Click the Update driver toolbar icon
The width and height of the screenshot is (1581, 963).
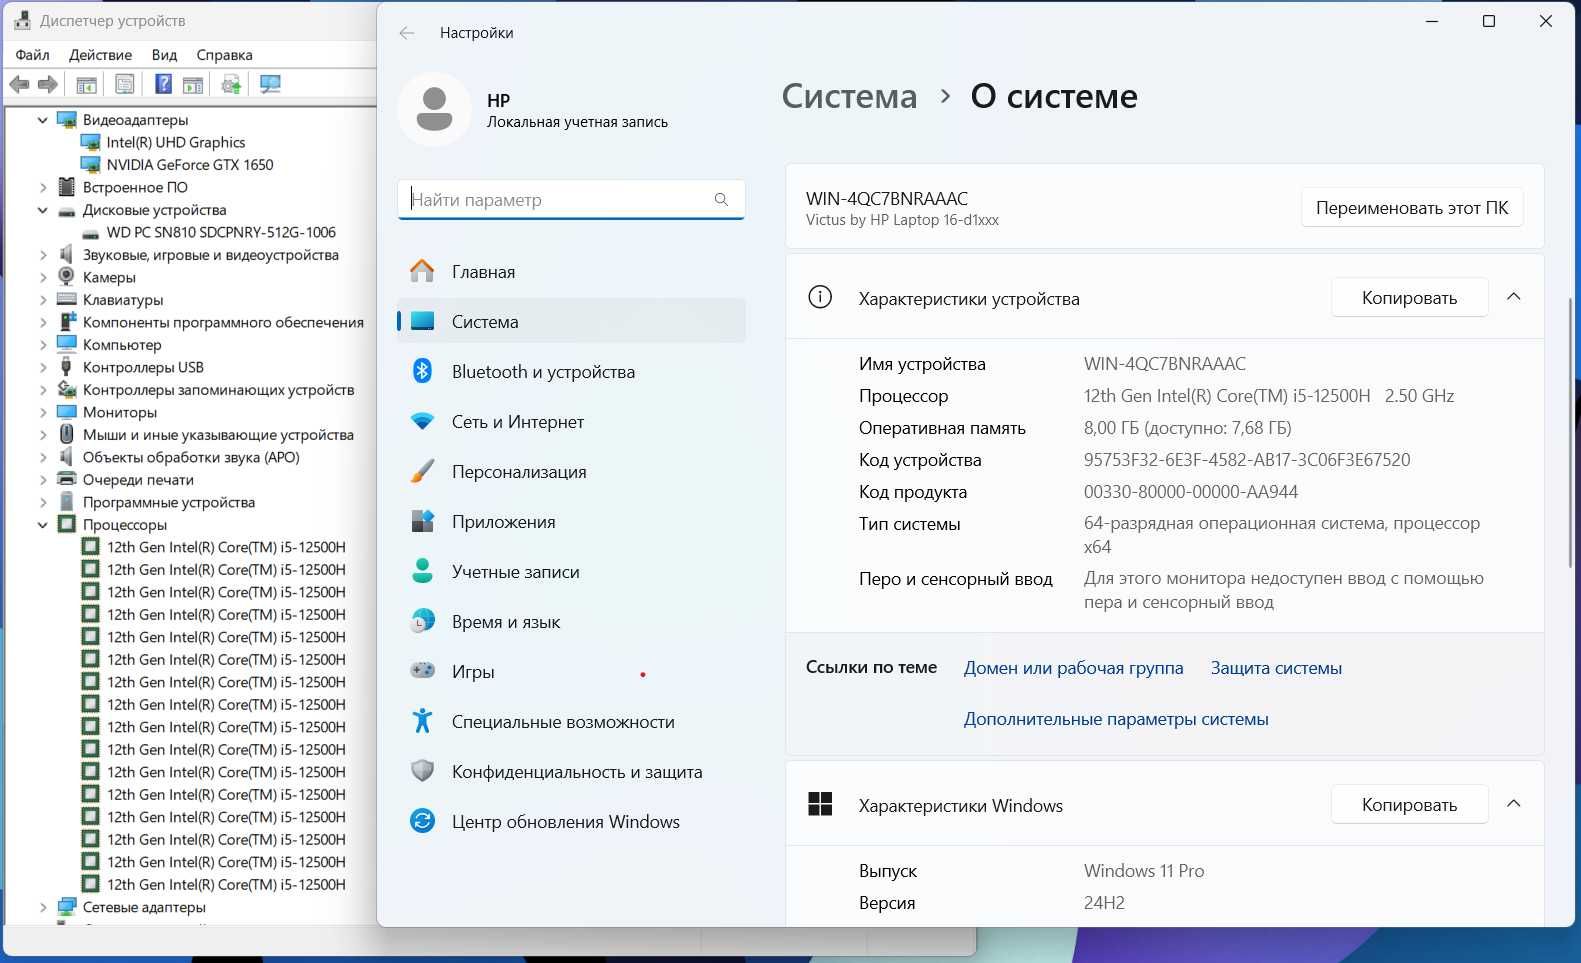(232, 85)
